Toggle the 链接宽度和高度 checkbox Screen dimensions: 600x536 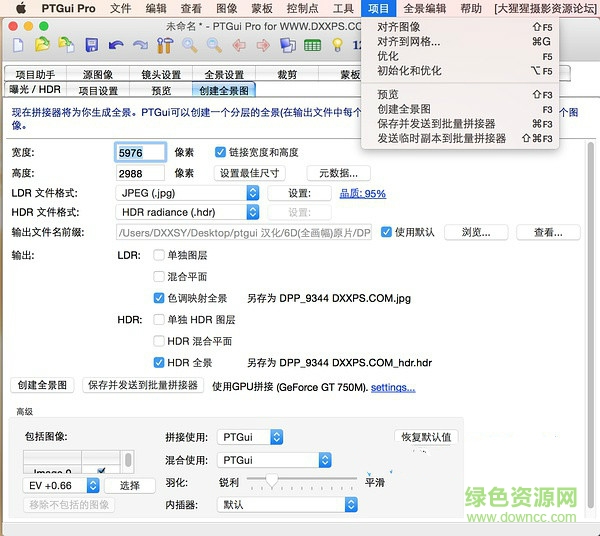pos(220,152)
